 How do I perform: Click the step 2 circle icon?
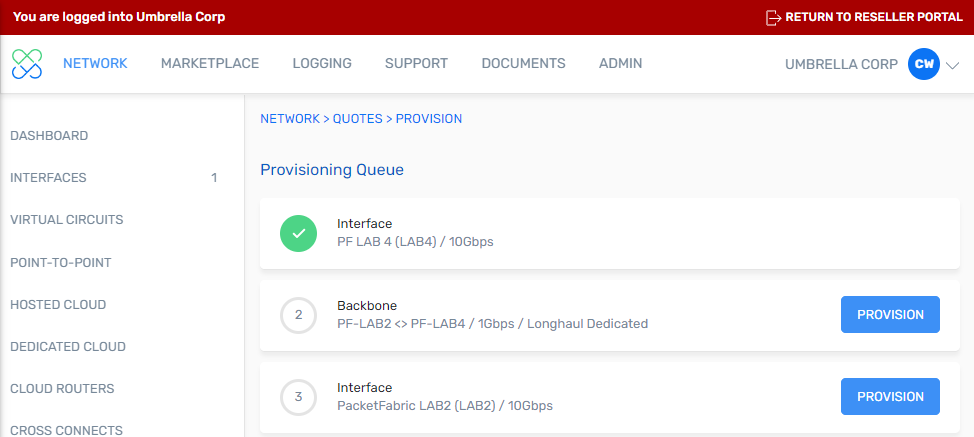tap(299, 315)
